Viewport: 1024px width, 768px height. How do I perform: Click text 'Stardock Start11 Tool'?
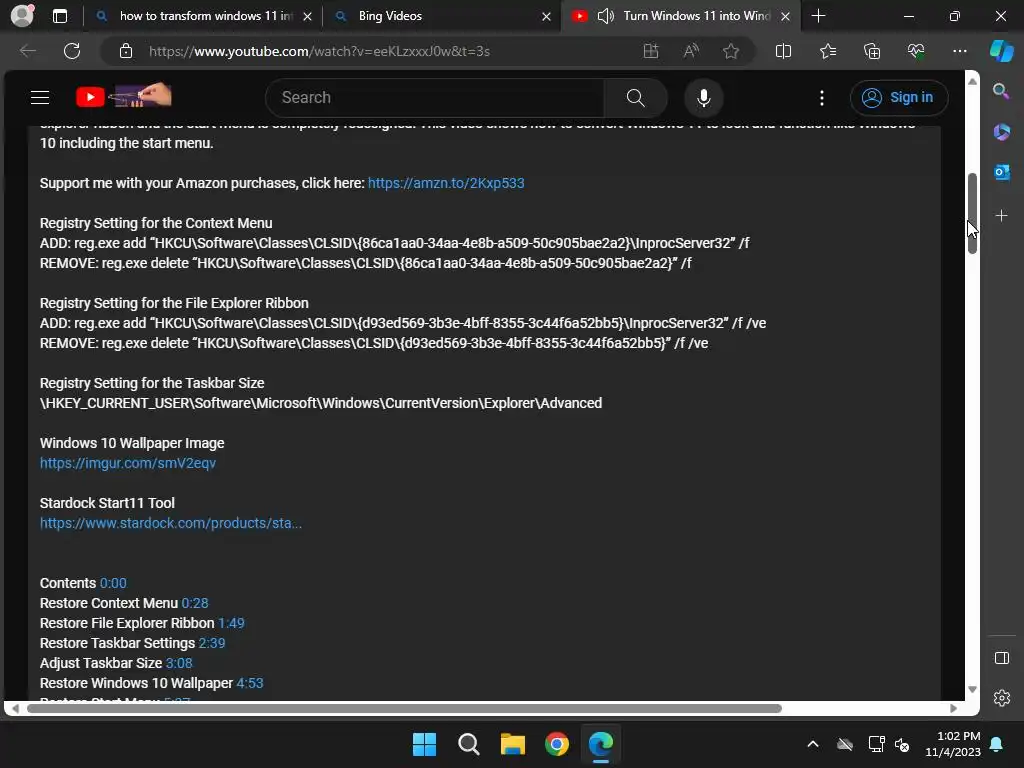(107, 504)
